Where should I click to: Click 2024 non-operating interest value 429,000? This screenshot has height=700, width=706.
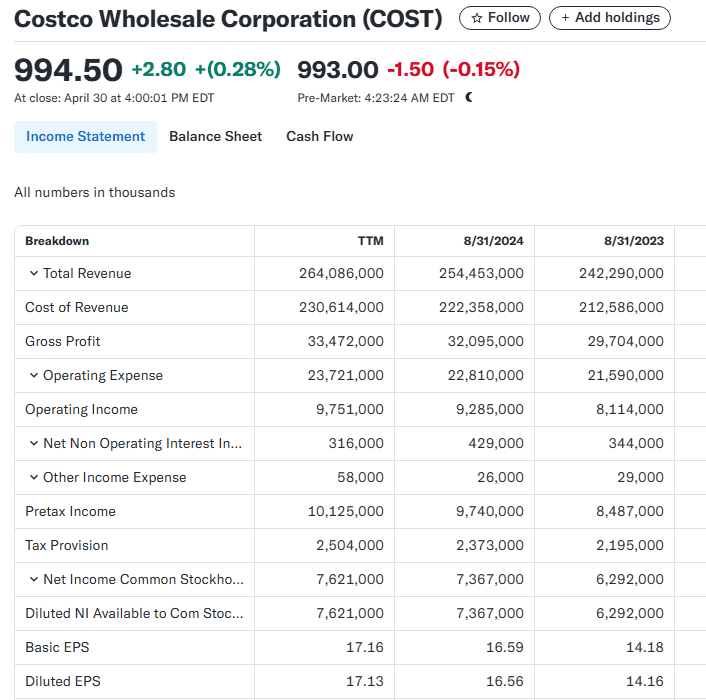(496, 443)
